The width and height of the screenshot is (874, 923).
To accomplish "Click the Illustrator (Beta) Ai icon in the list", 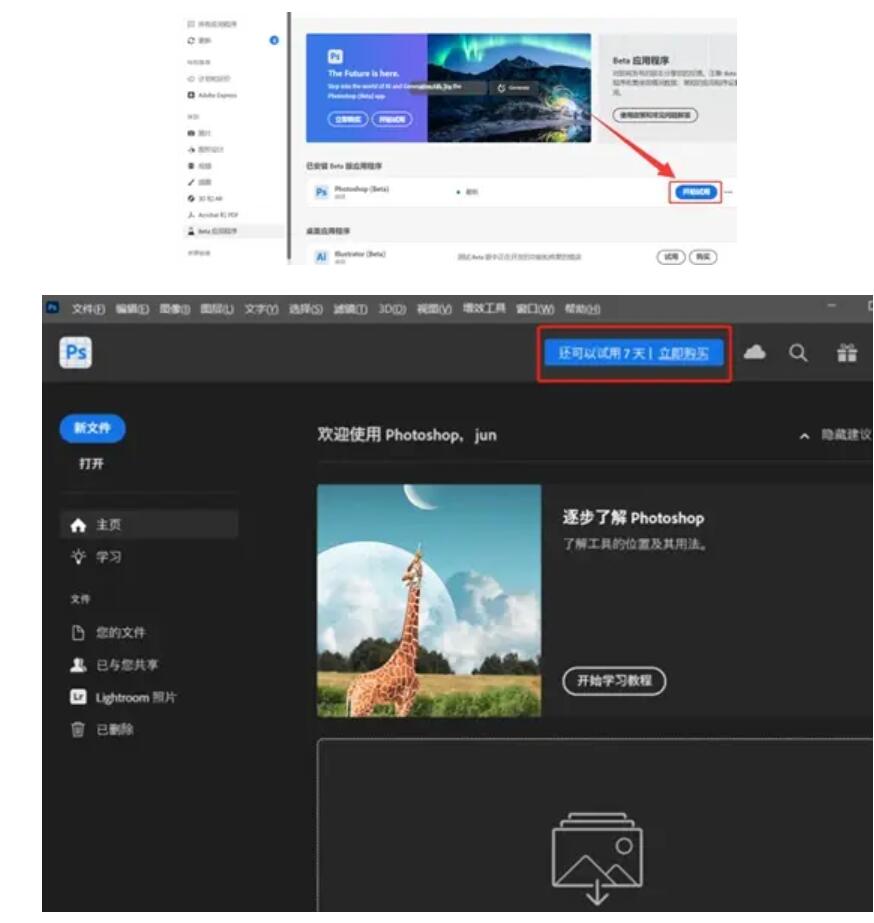I will tap(321, 257).
